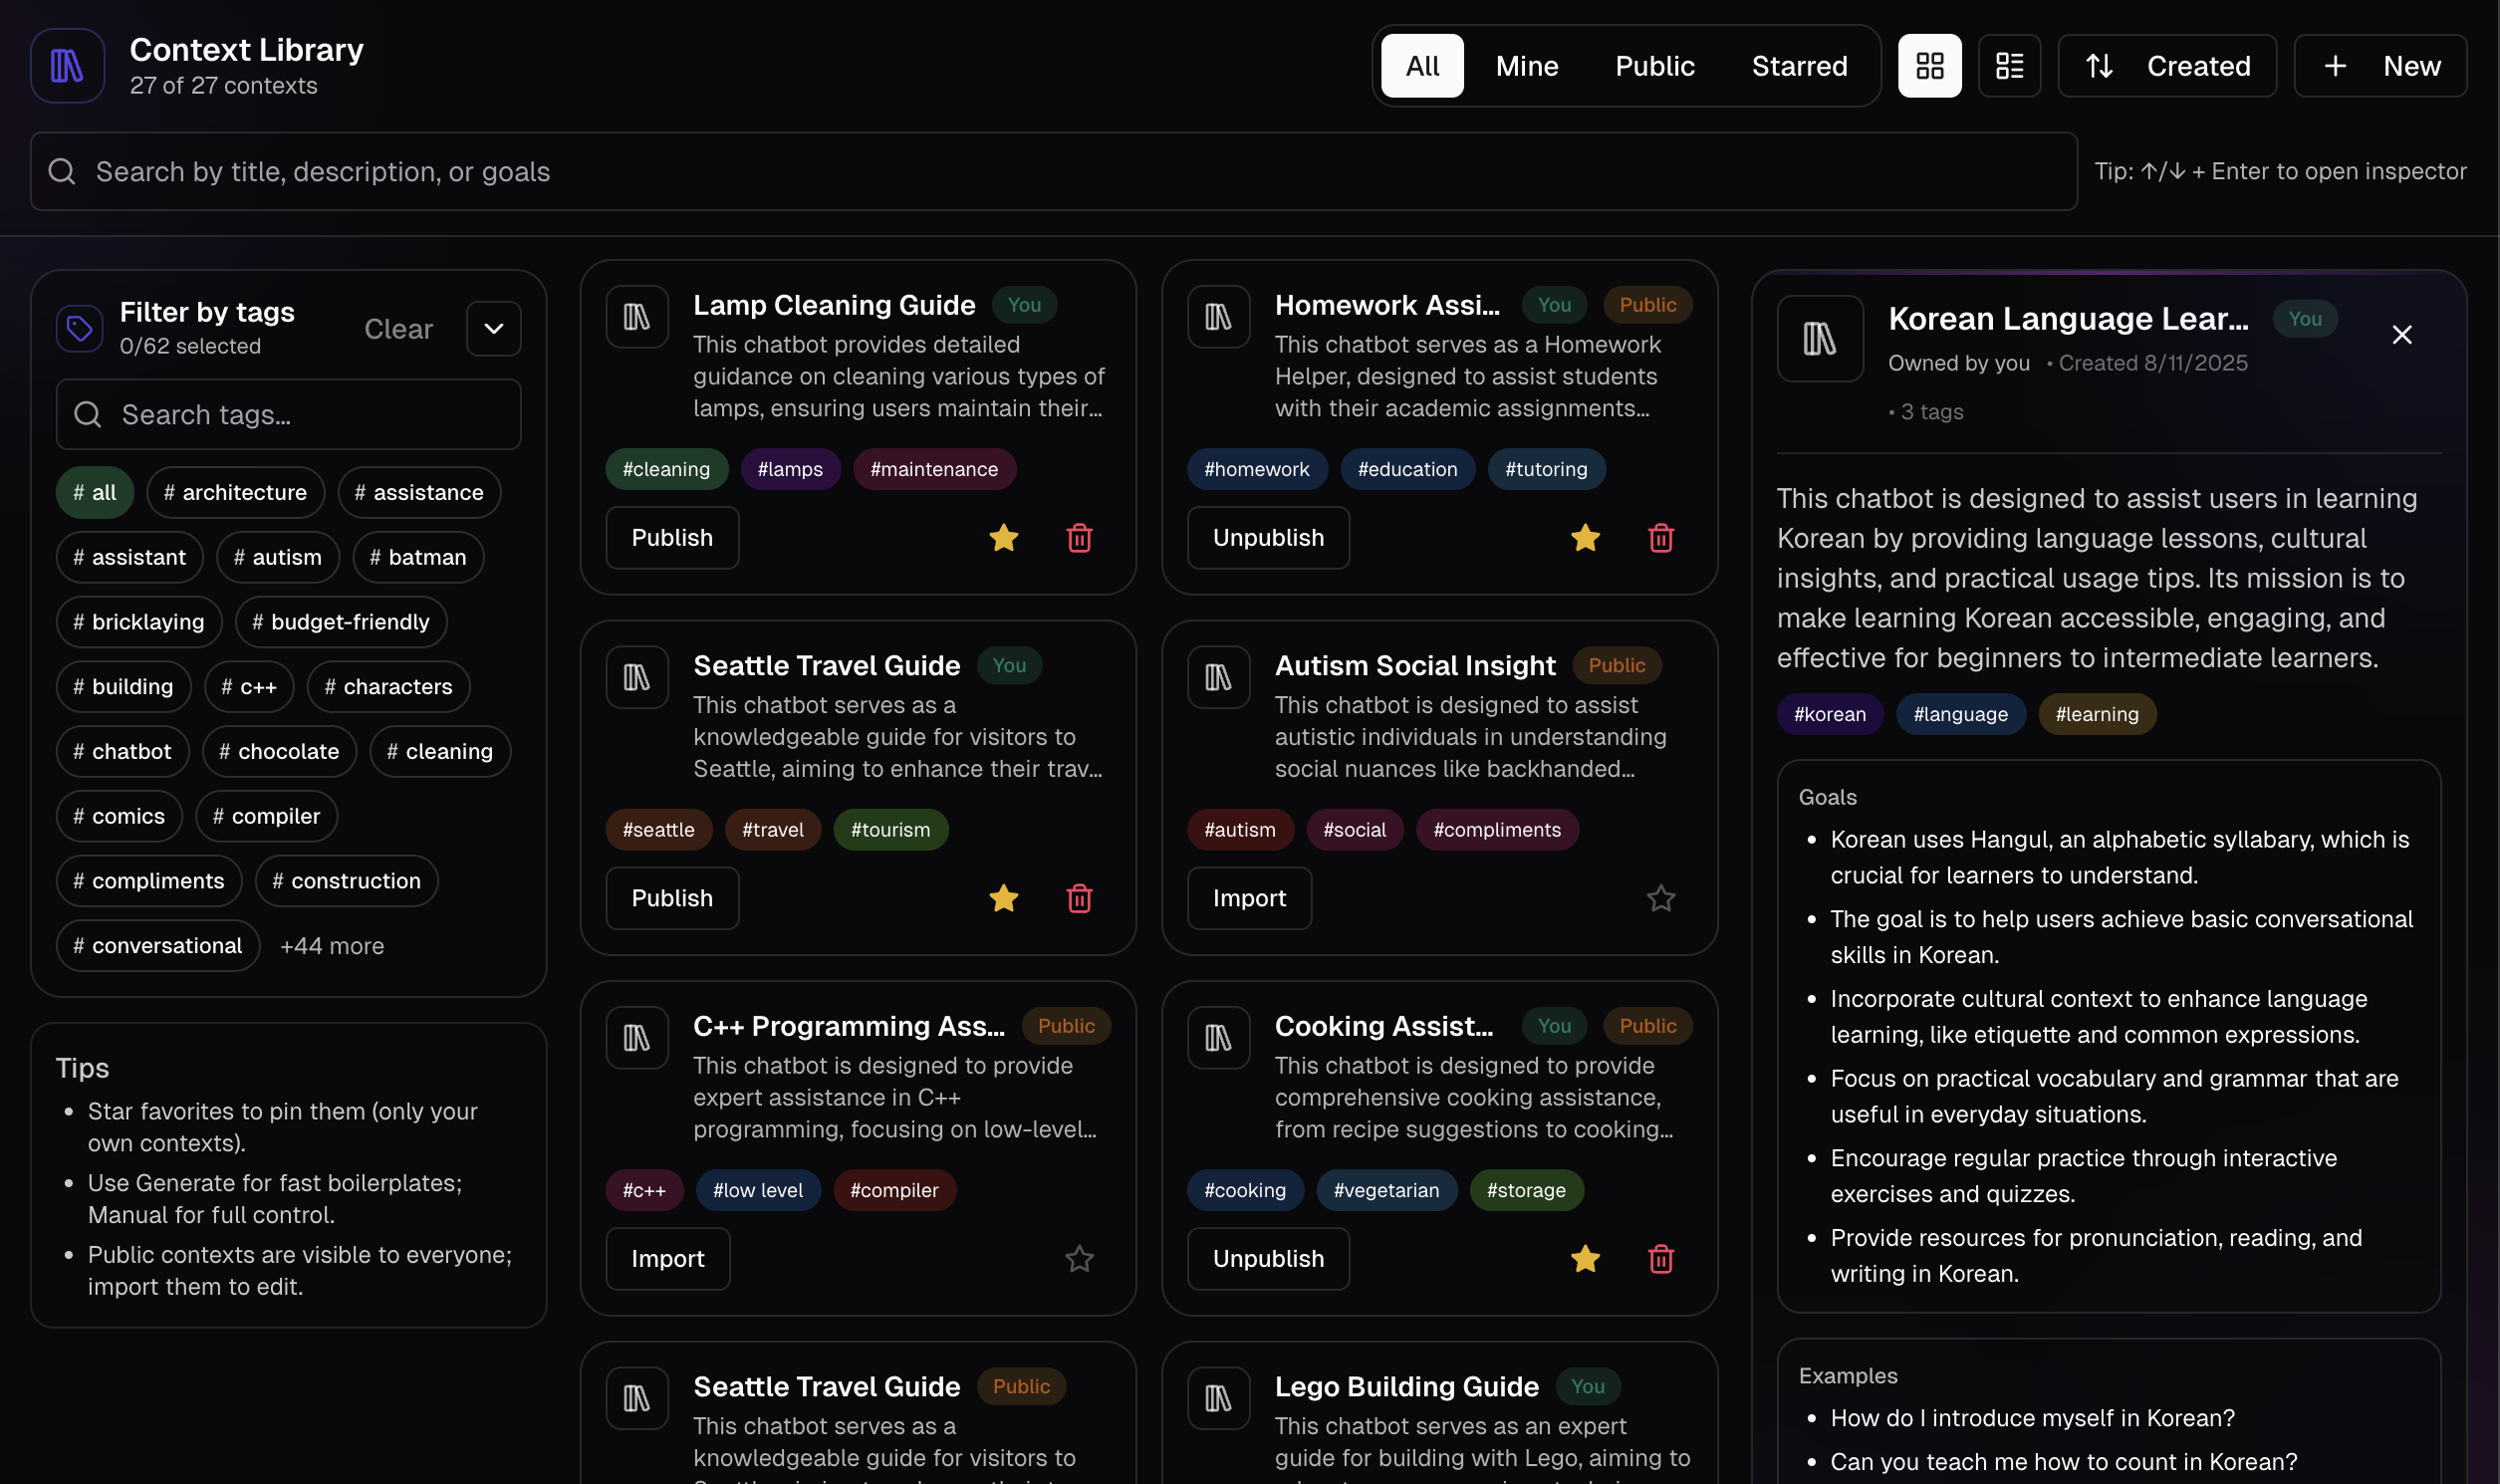Click the Public badge on Homework Assistant card
The image size is (2500, 1484).
(1647, 305)
